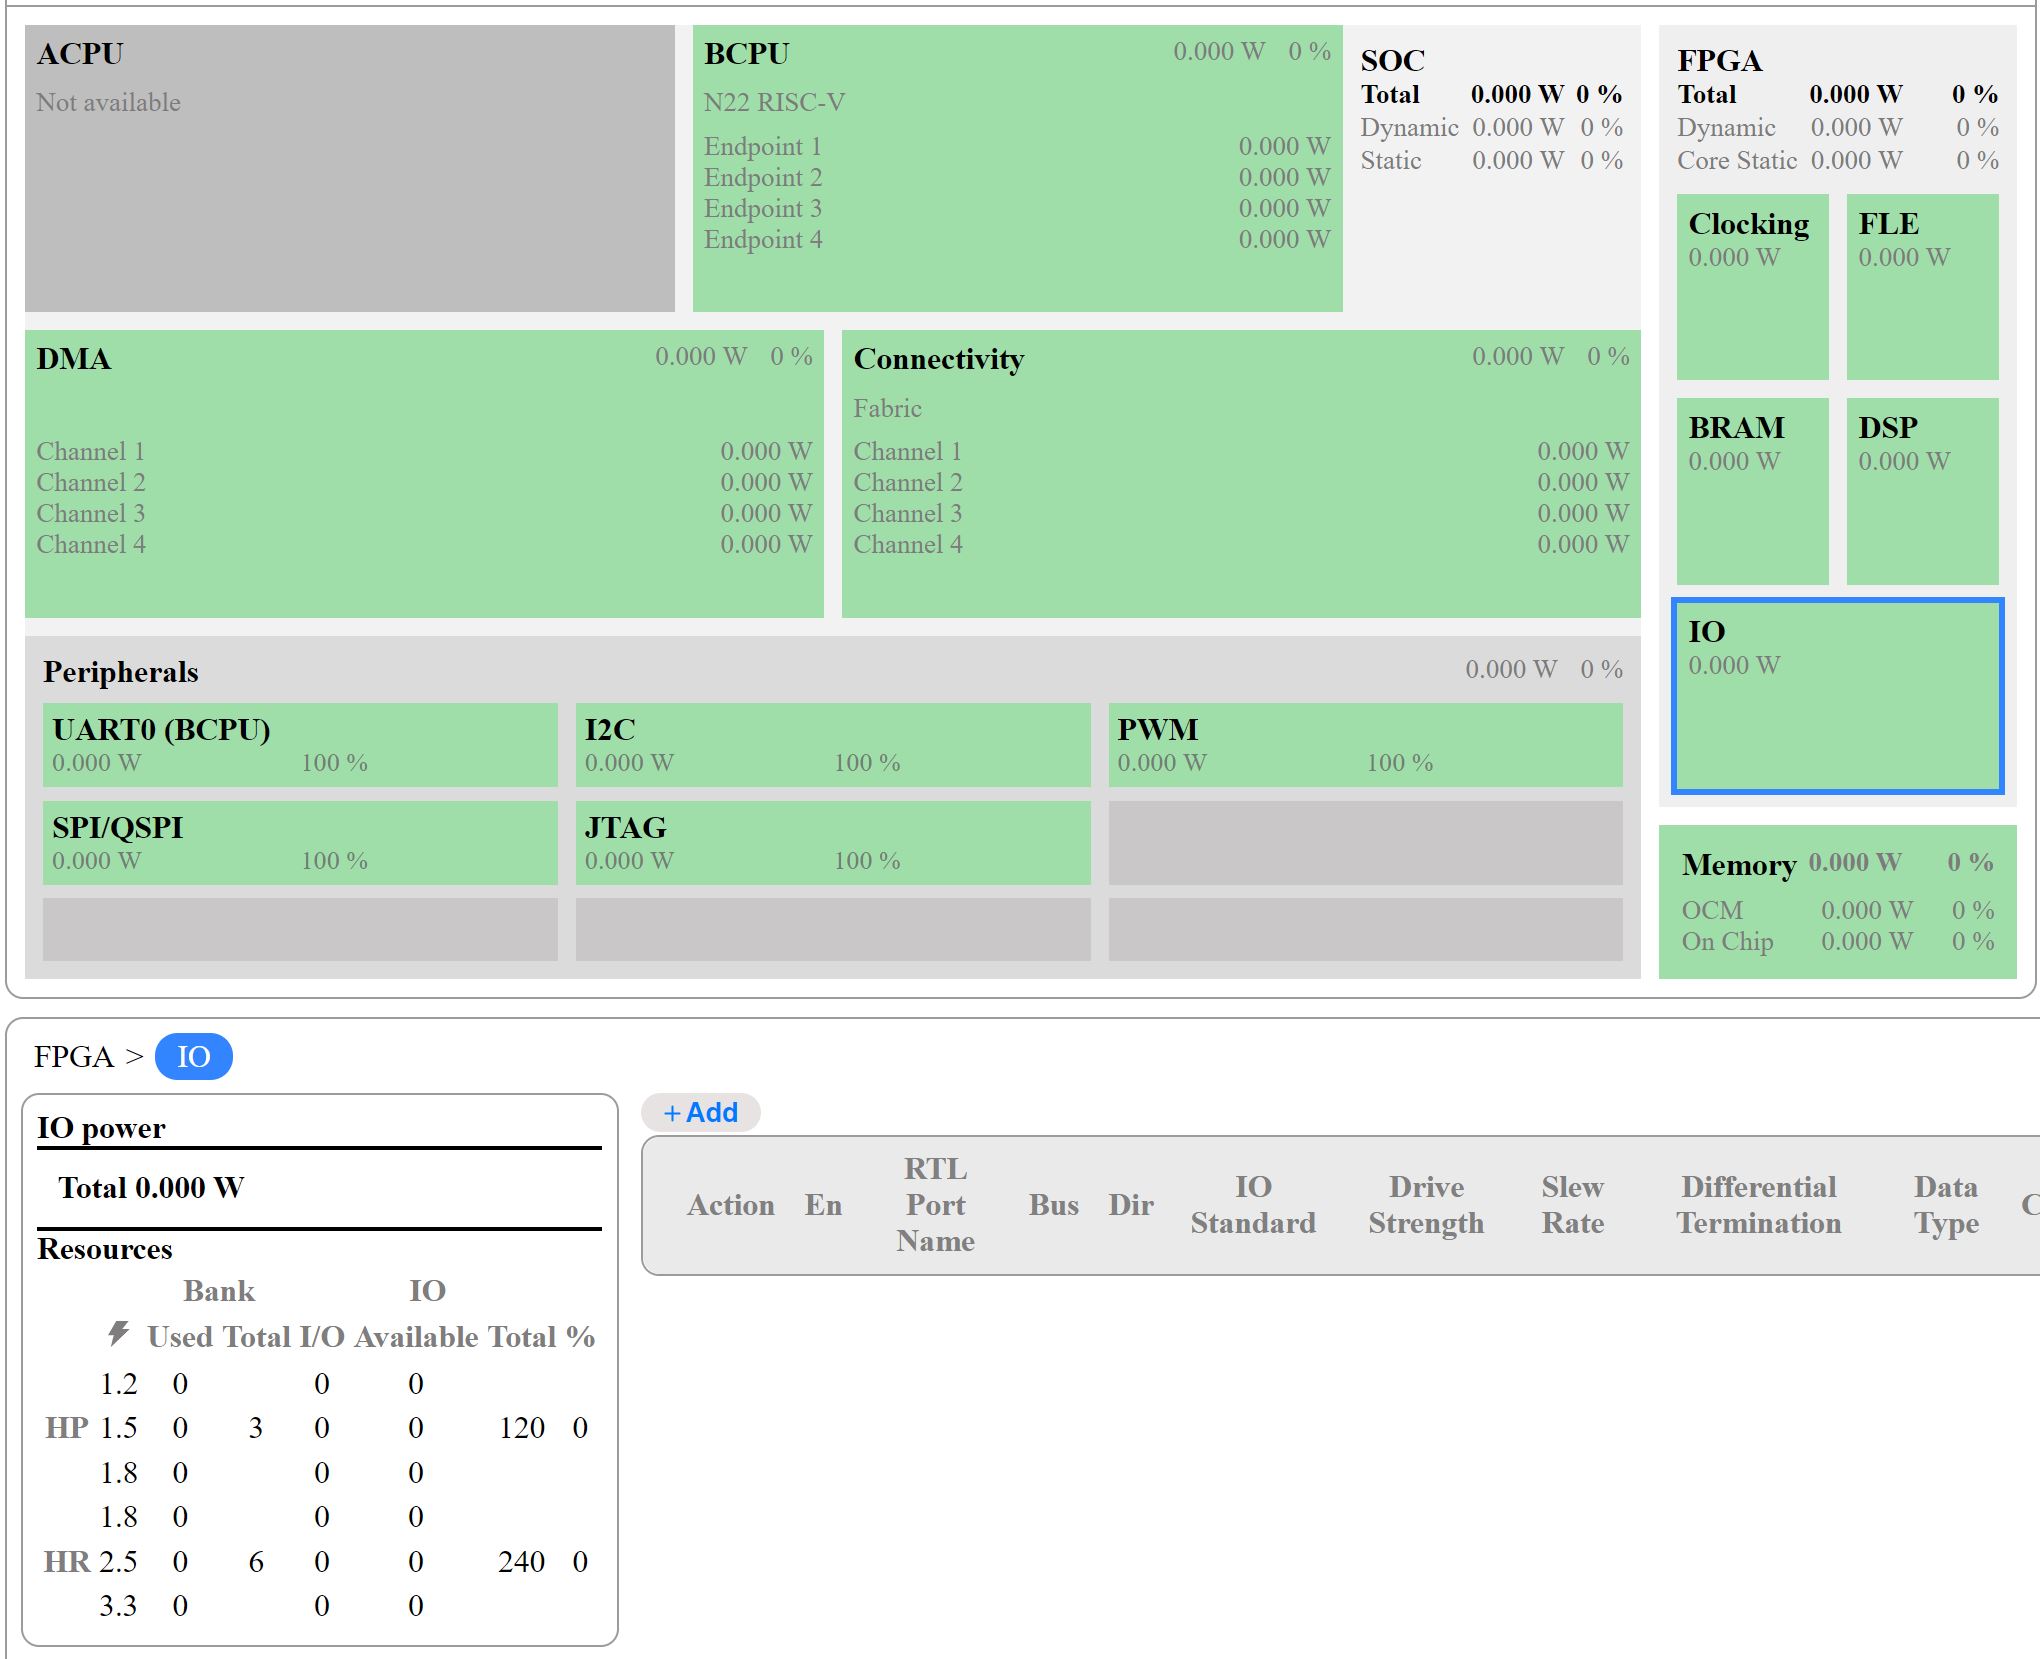Screen dimensions: 2040x1659
Task: Open the Connectivity power block
Action: tap(1241, 473)
